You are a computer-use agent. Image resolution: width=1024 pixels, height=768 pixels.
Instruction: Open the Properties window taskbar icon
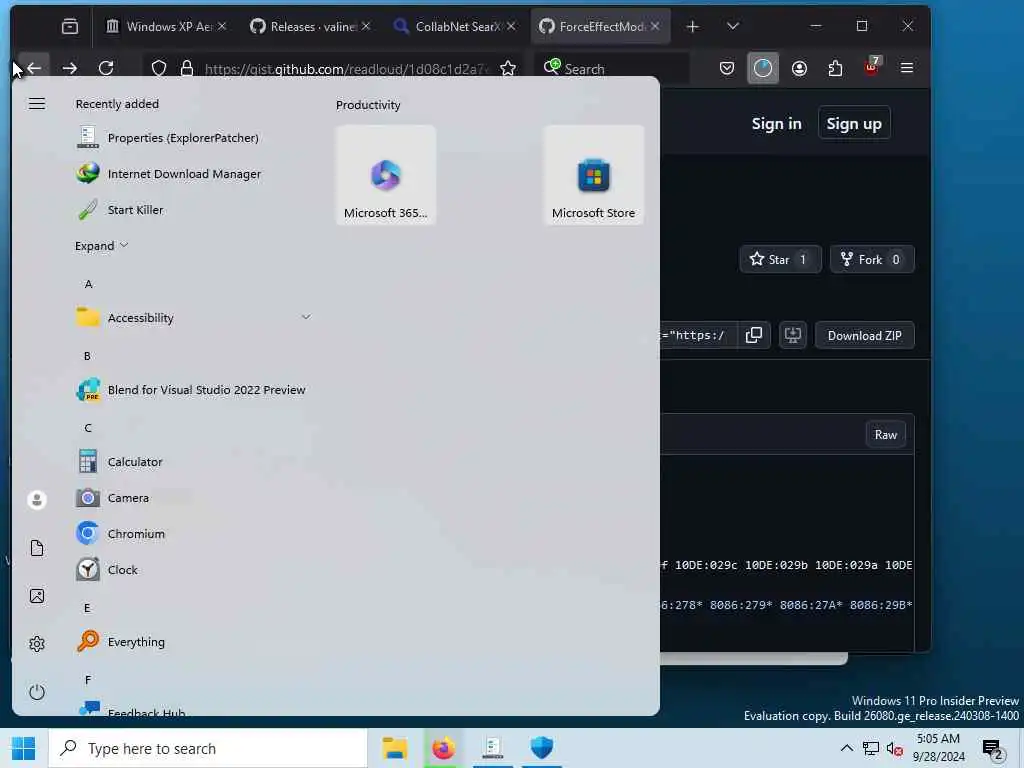[492, 748]
